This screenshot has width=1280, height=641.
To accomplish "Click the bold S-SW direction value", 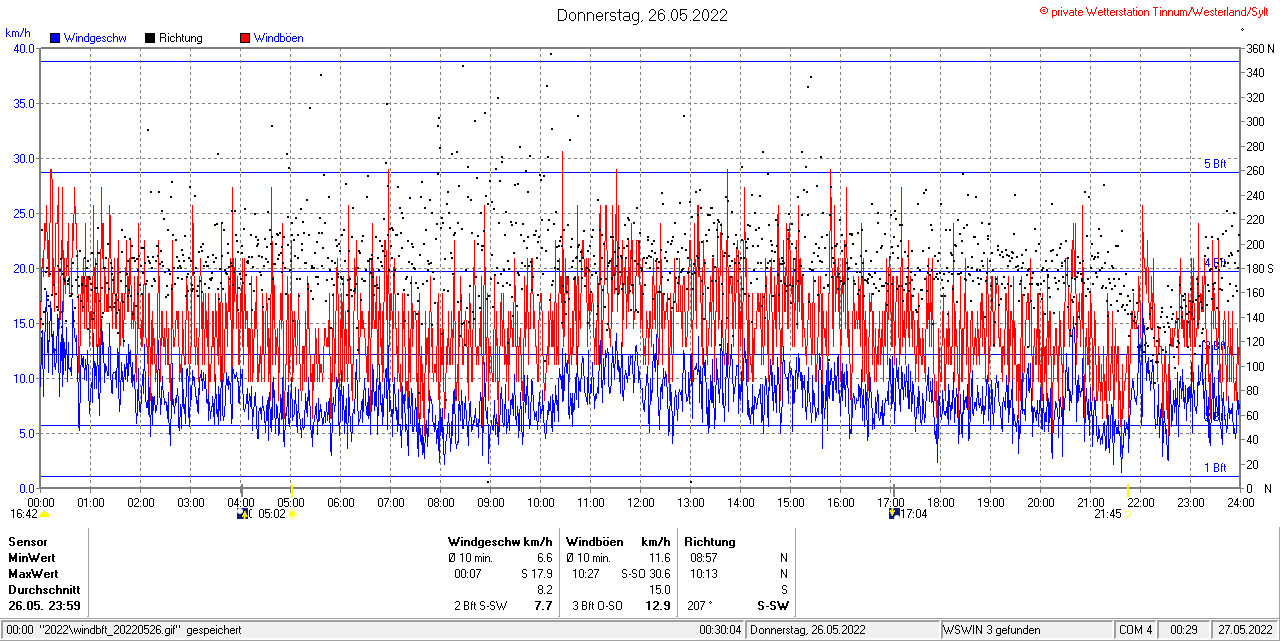I will pyautogui.click(x=773, y=606).
